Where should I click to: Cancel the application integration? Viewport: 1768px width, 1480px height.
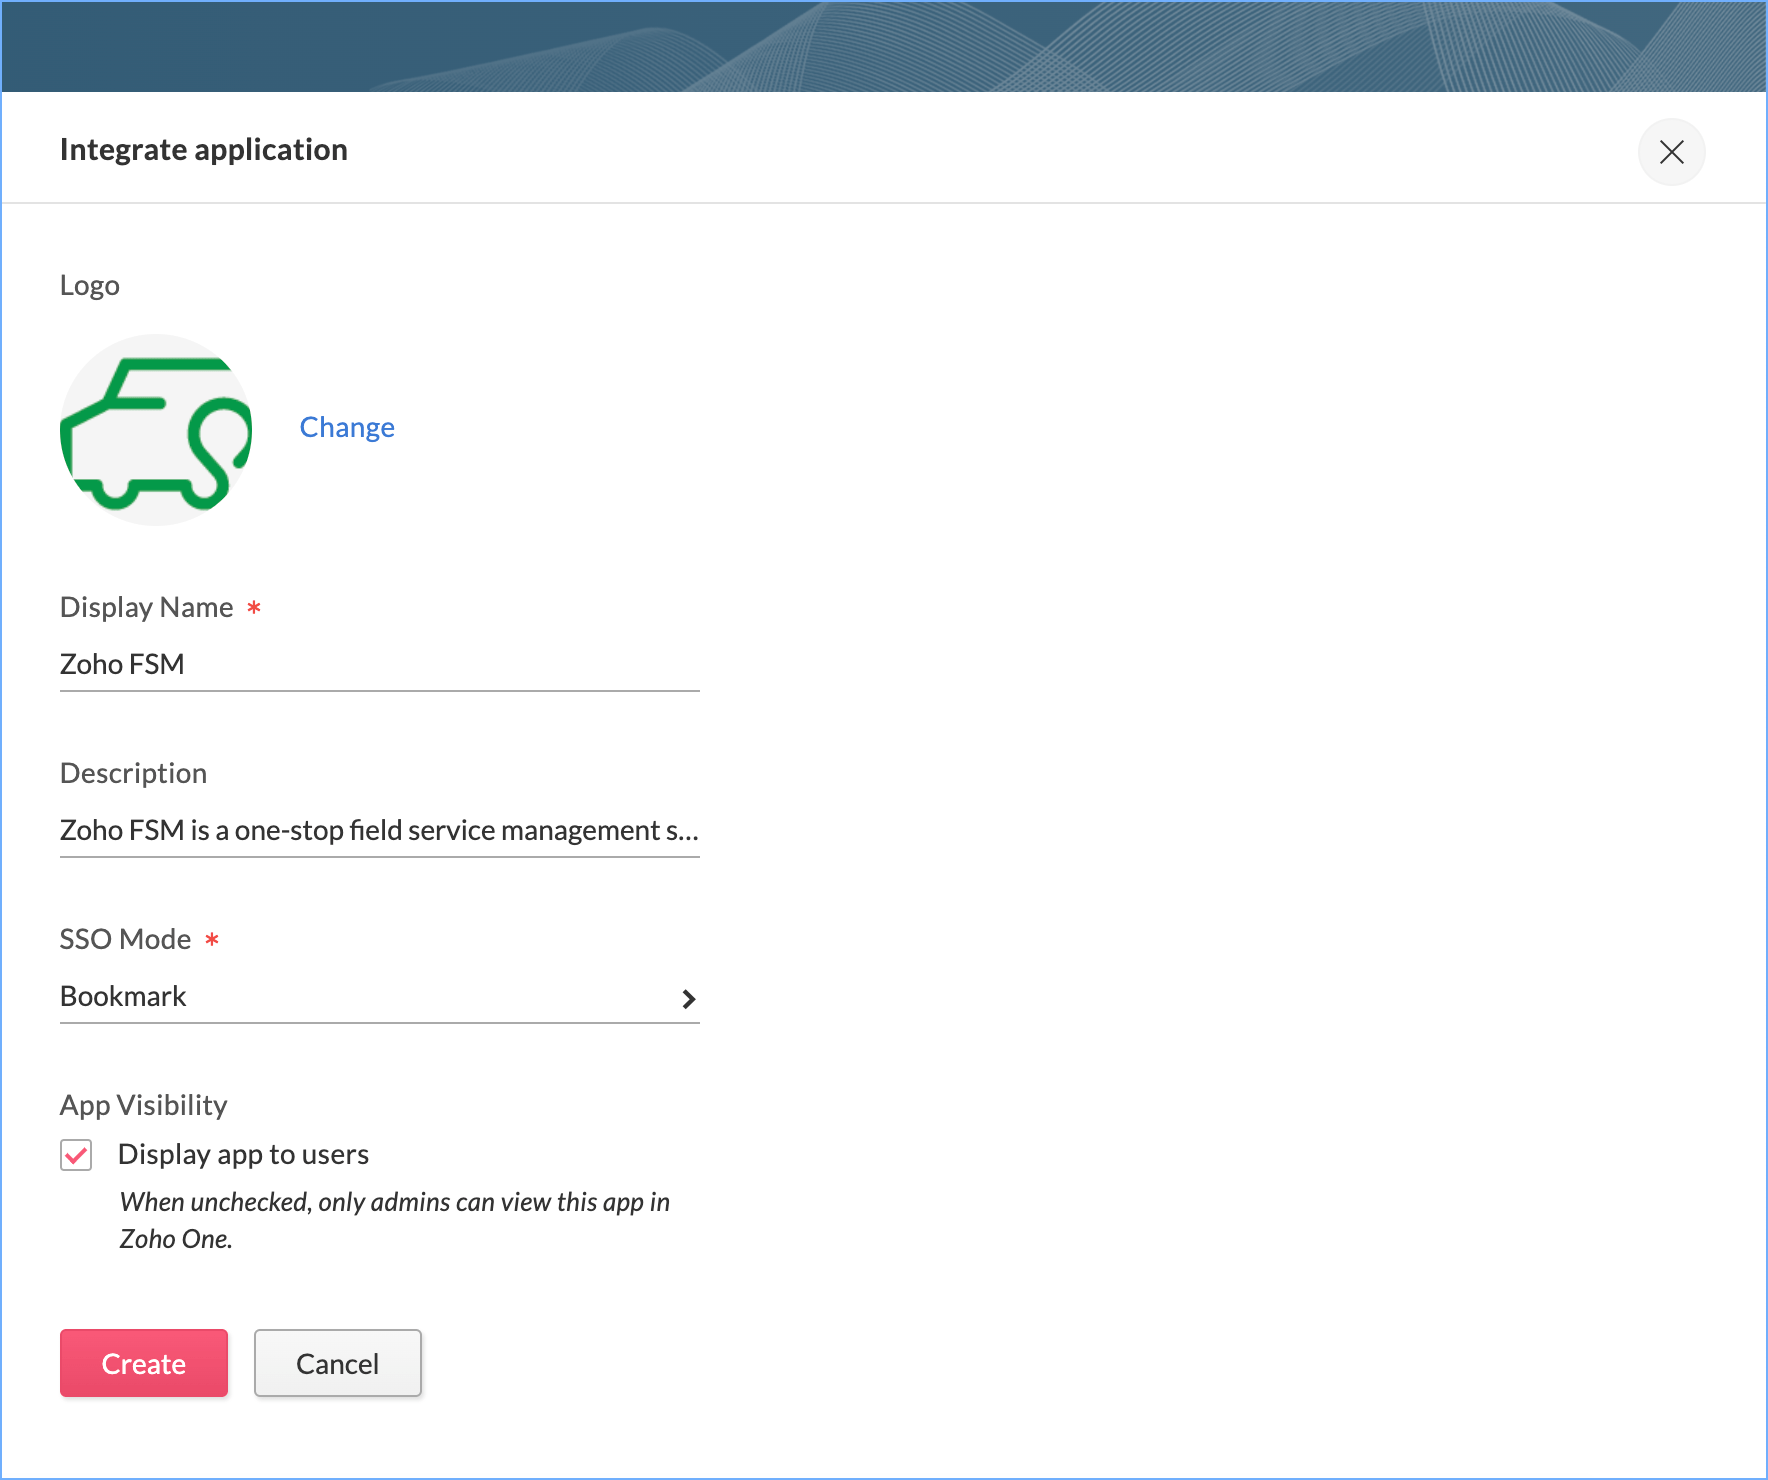pos(338,1363)
